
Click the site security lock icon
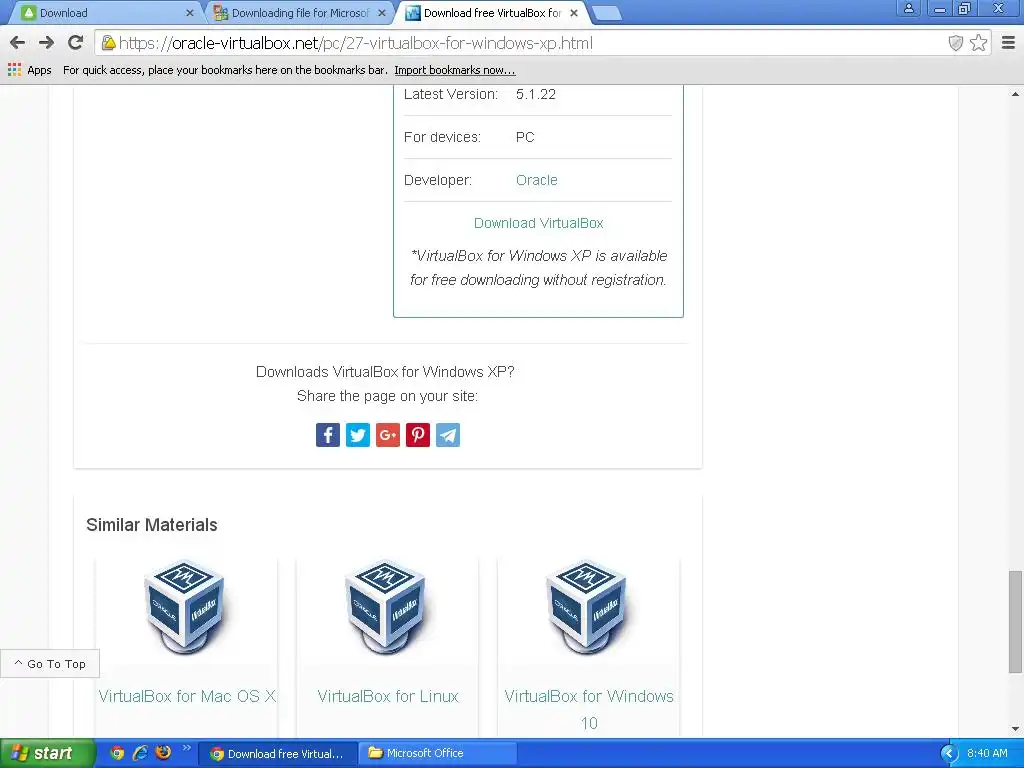point(108,43)
